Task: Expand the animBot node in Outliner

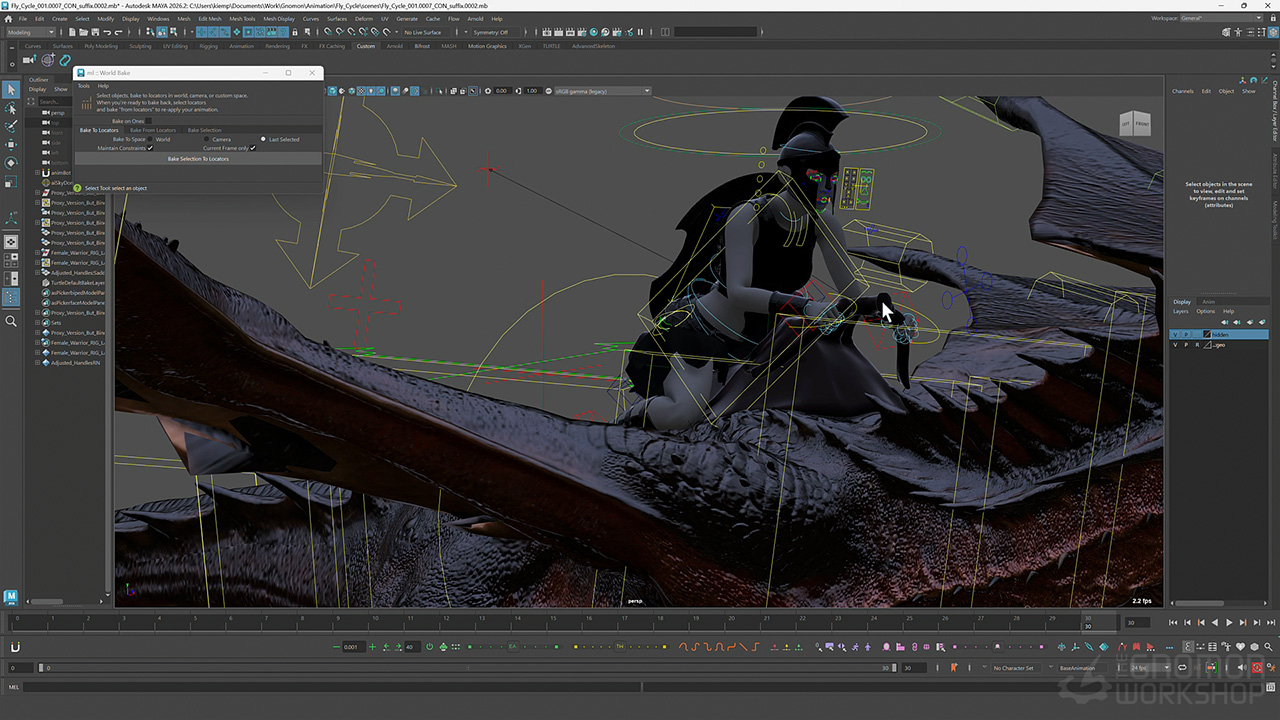Action: click(37, 172)
